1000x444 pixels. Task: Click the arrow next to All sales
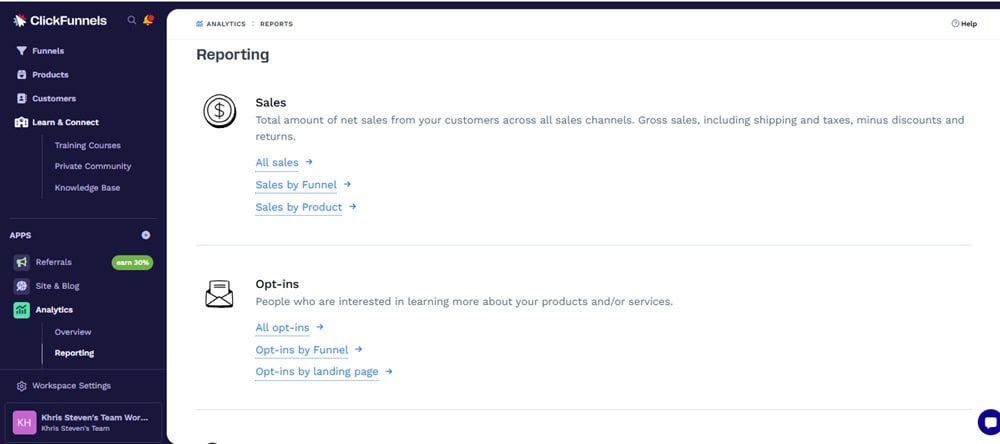click(x=309, y=162)
